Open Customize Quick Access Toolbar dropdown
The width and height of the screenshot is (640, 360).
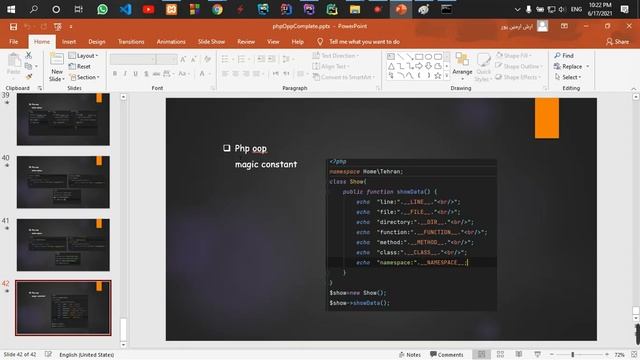[x=71, y=27]
